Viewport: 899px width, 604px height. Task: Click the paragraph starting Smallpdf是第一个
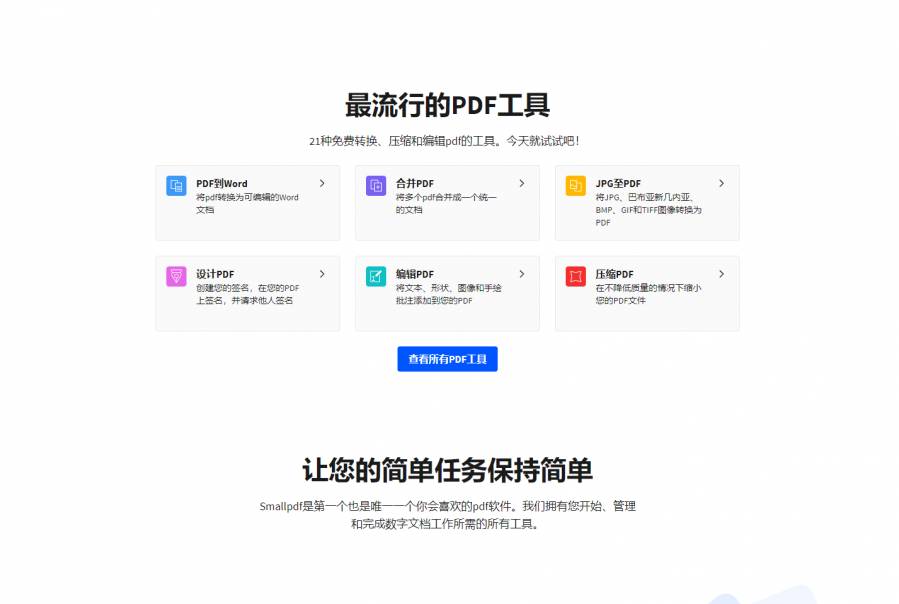pyautogui.click(x=447, y=515)
